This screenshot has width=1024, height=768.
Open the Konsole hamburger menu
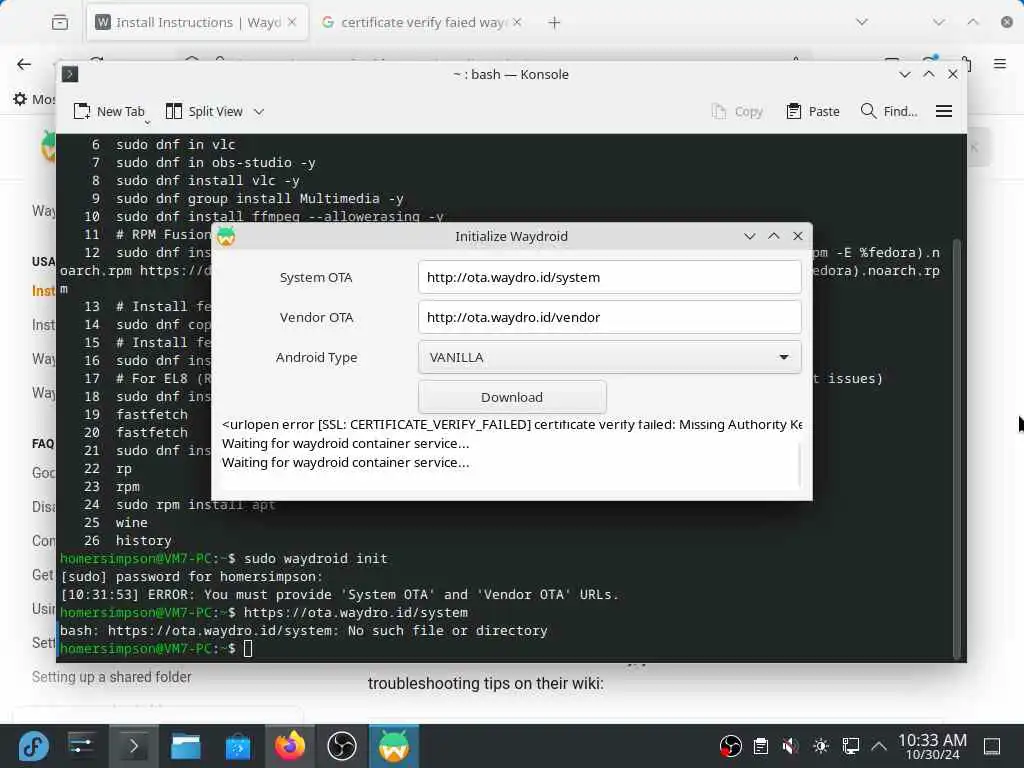click(944, 112)
